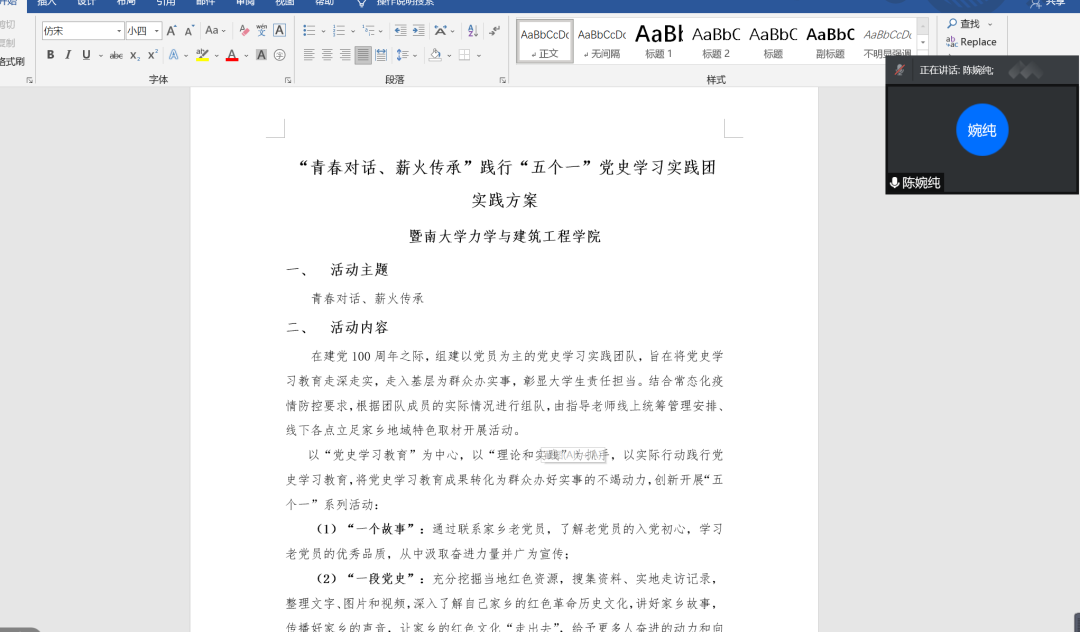Click the 格式刷 format painter

(x=12, y=61)
